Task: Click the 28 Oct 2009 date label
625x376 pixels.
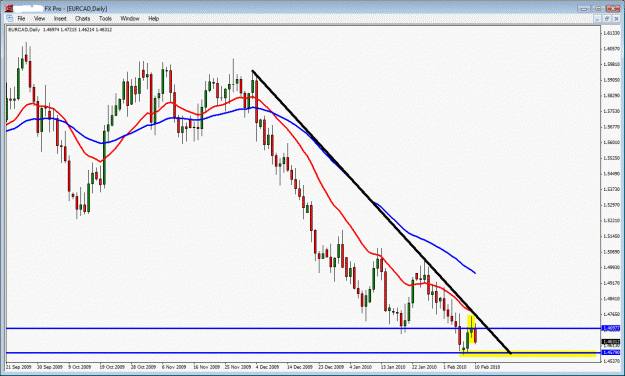Action: point(143,366)
